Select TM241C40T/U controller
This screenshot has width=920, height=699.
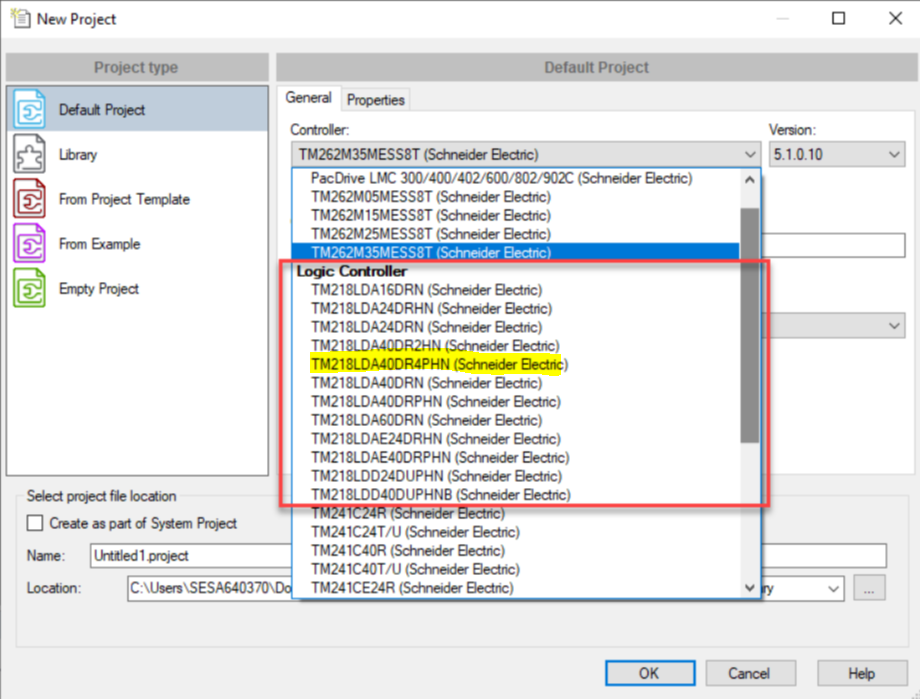516,569
